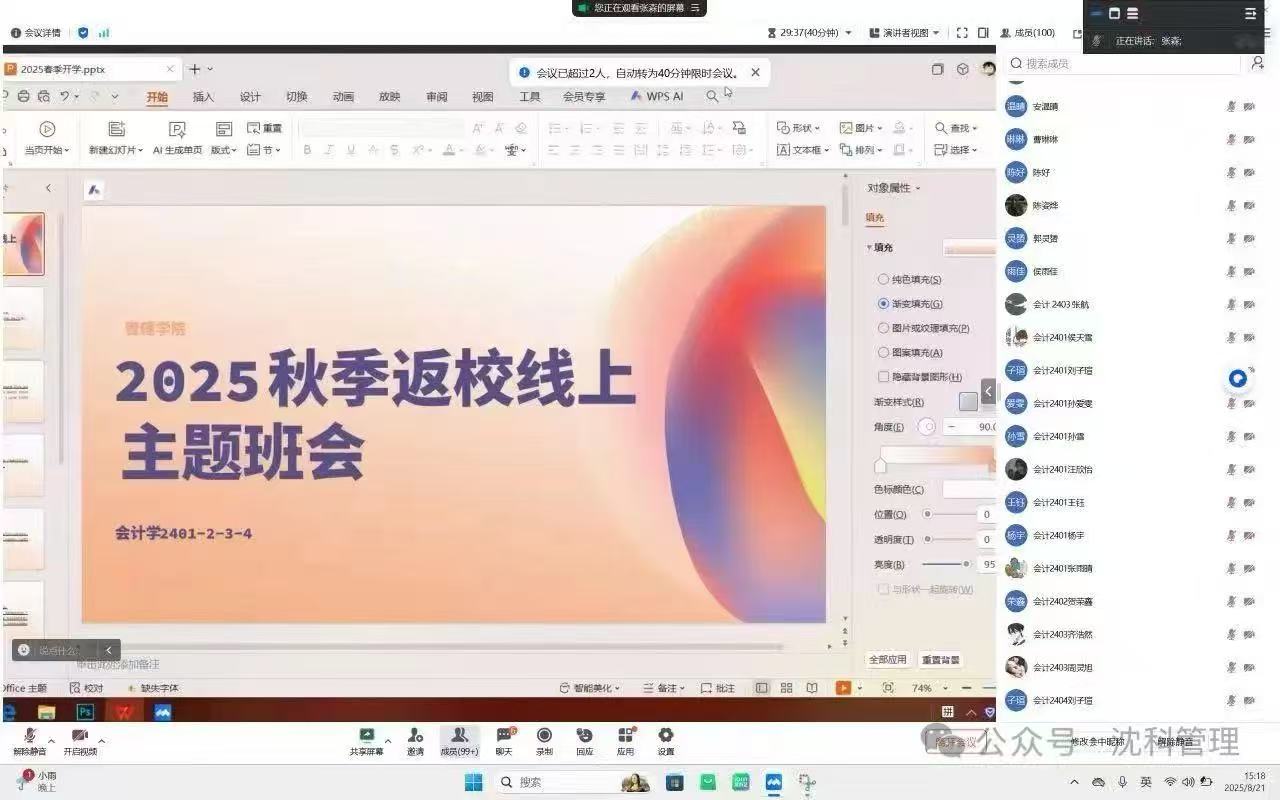This screenshot has width=1280, height=800.
Task: Open the 演讲者视图 view dropdown
Action: click(904, 33)
